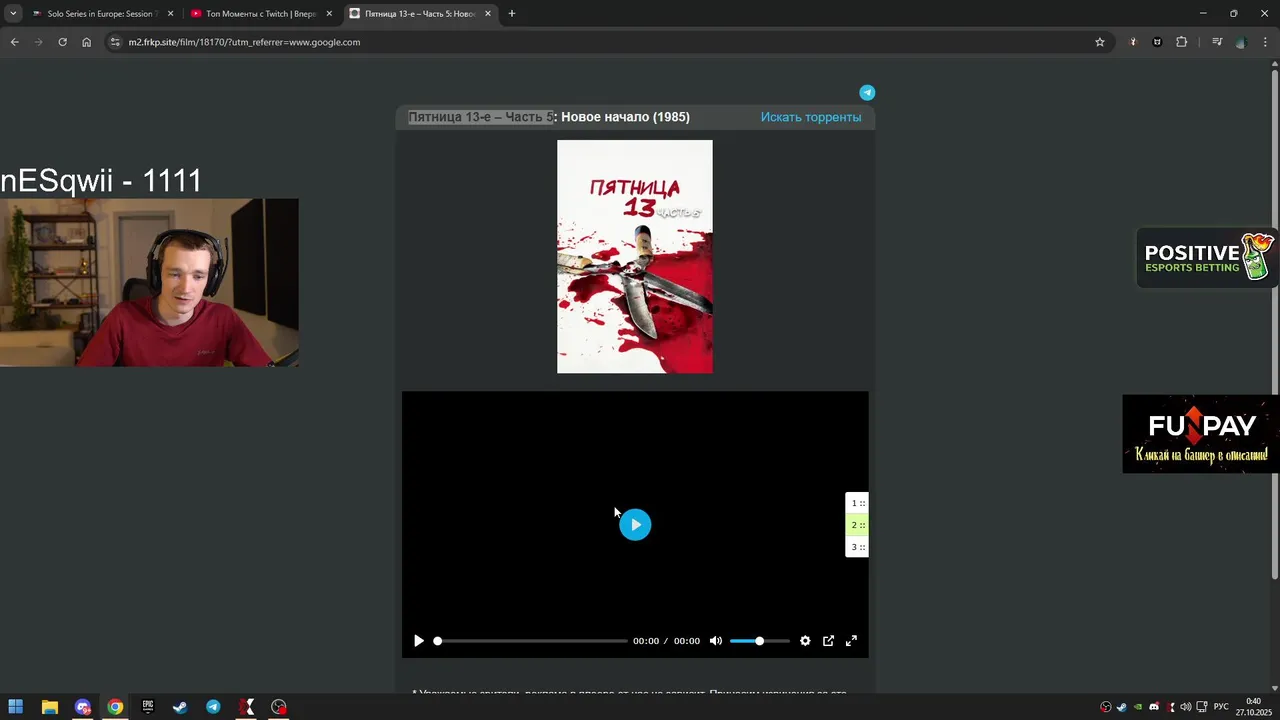This screenshot has width=1280, height=720.
Task: Launch Epic Games from the taskbar
Action: [x=148, y=707]
